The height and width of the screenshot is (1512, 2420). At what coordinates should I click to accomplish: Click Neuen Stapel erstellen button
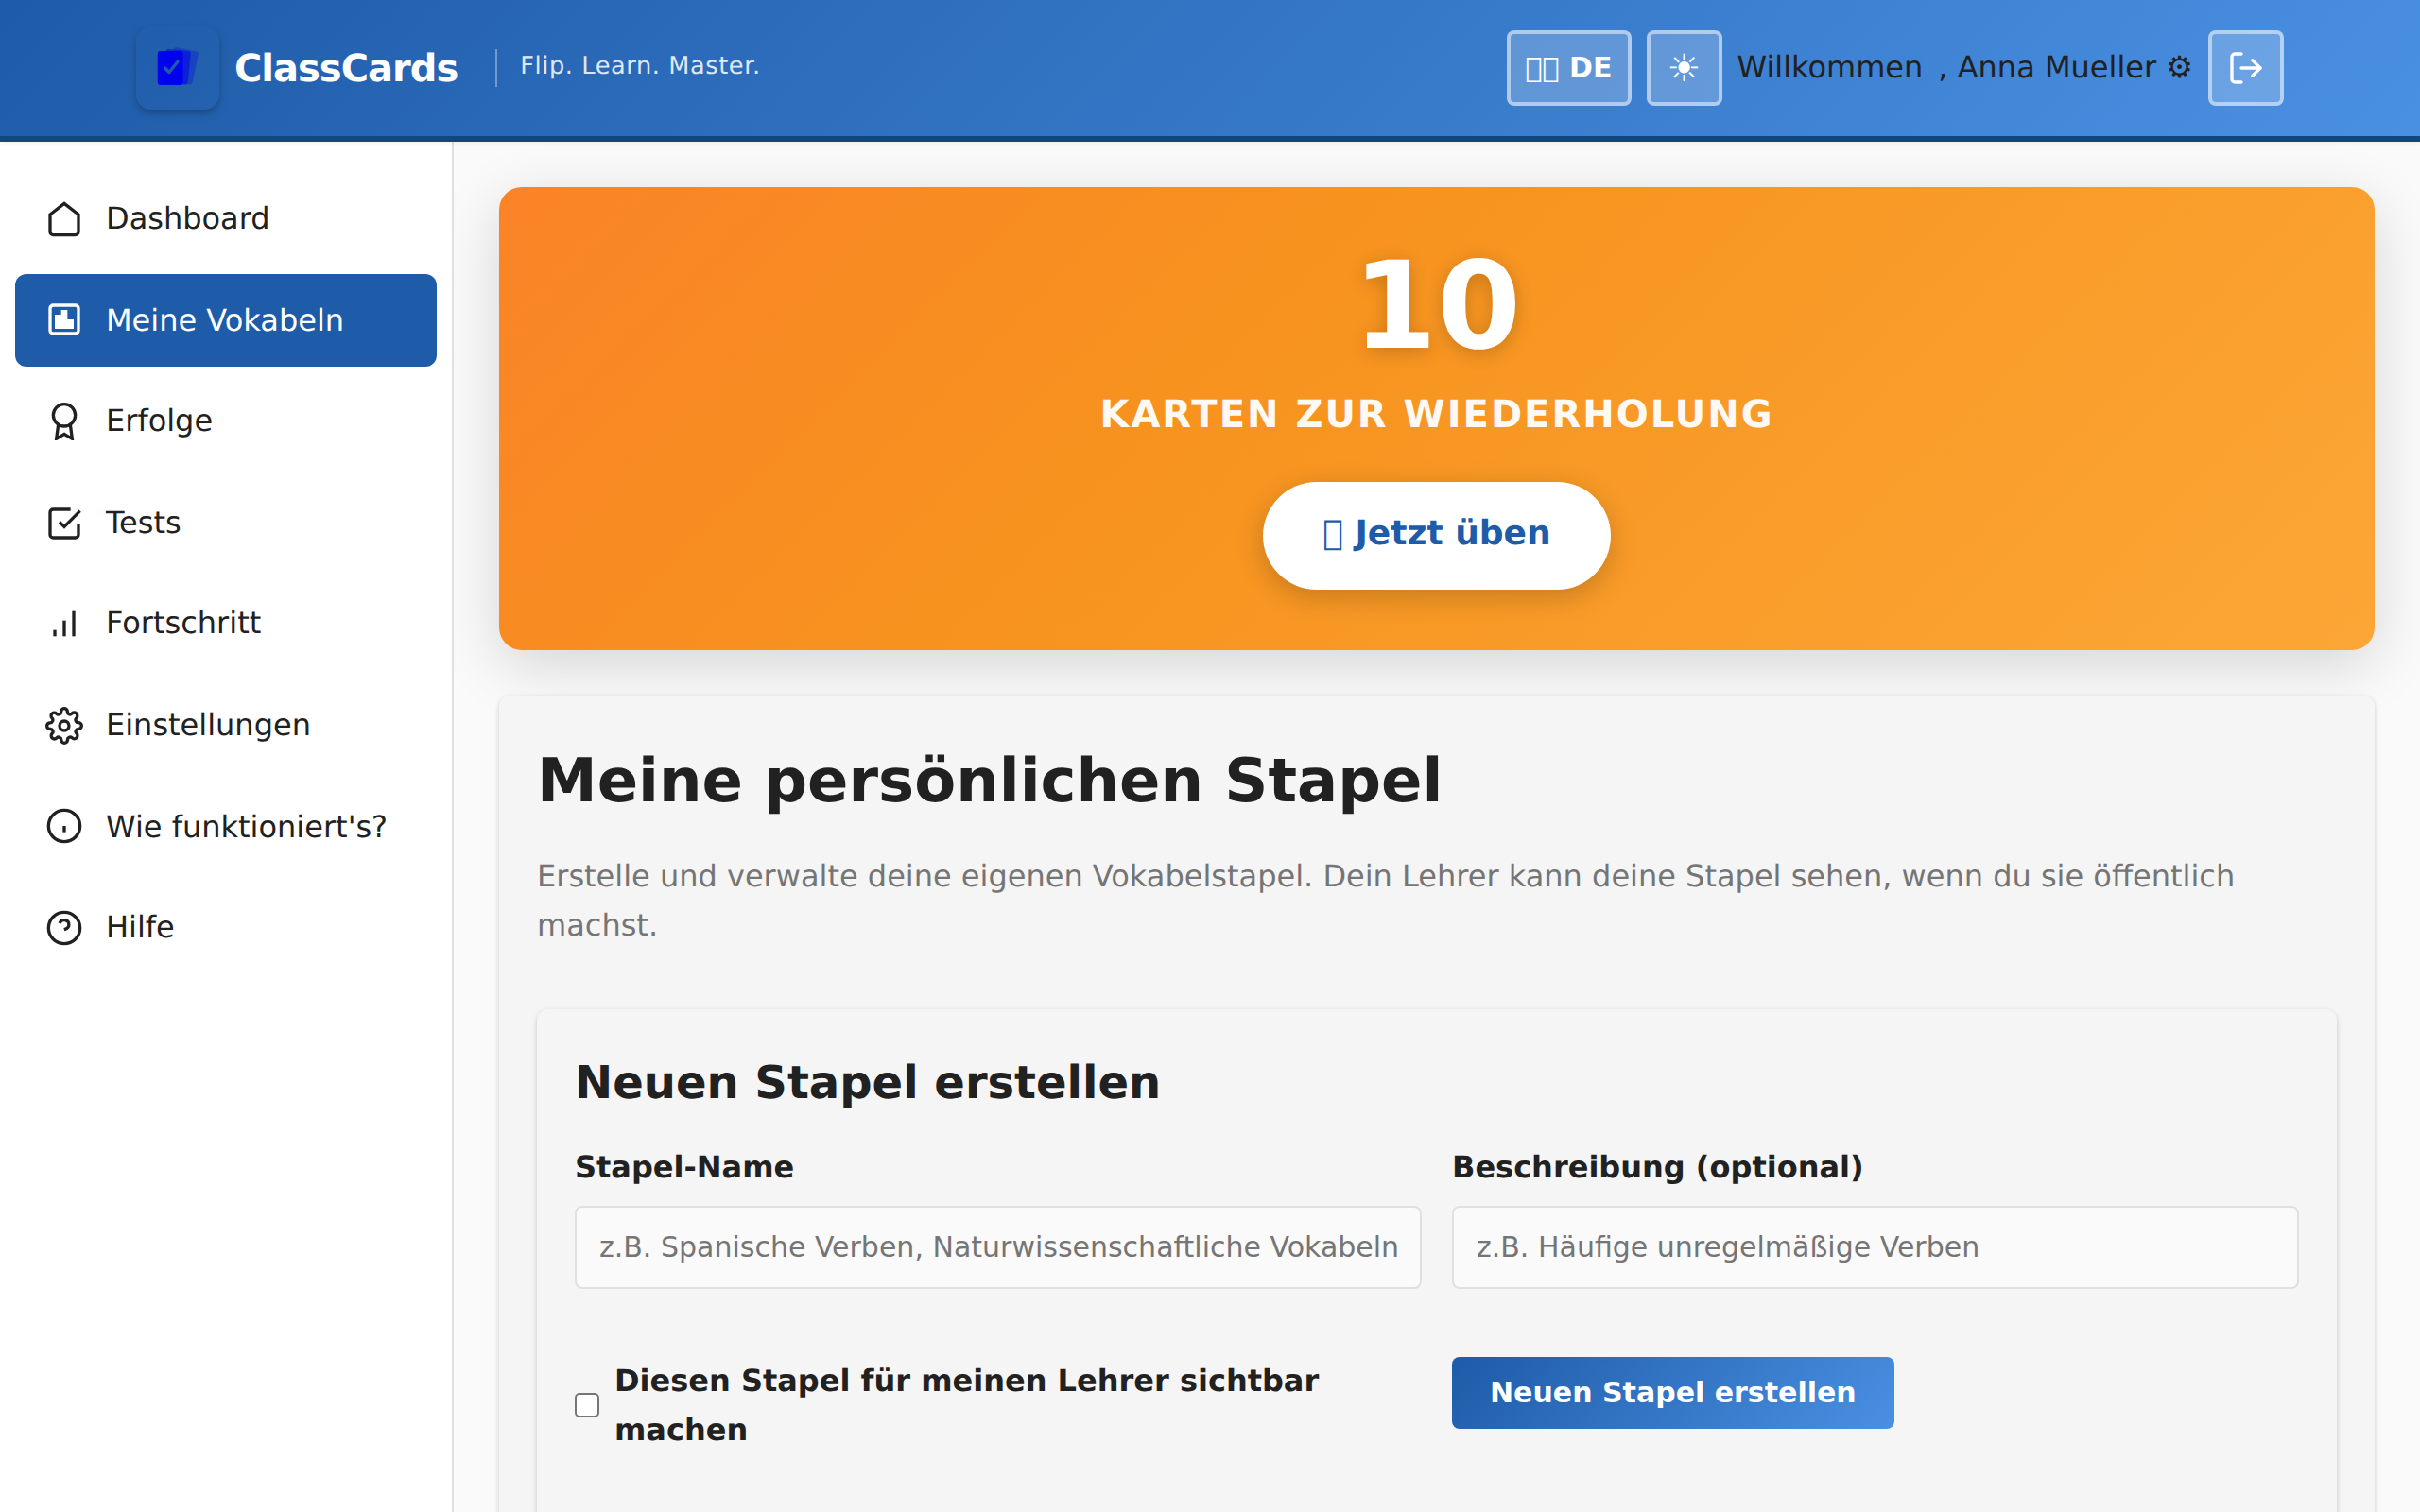pos(1672,1393)
